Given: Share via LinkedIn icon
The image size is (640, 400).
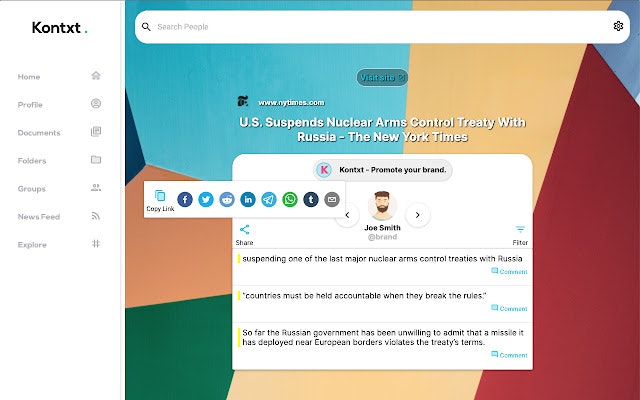Looking at the screenshot, I should [248, 200].
